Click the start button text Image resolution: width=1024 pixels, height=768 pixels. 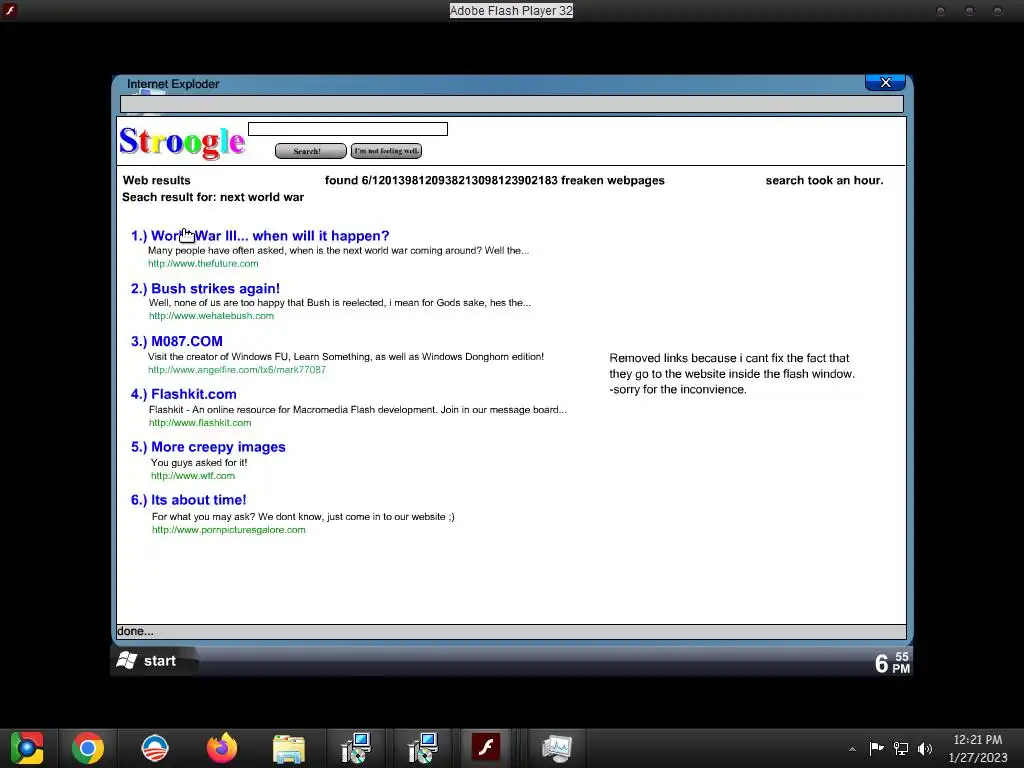pos(160,661)
